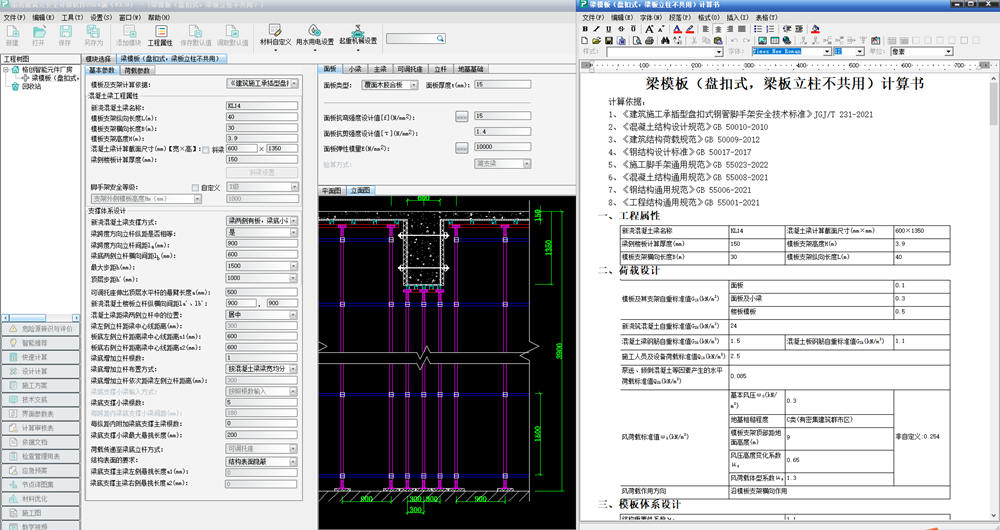Switch to the 荷载参数 tab

(x=137, y=71)
